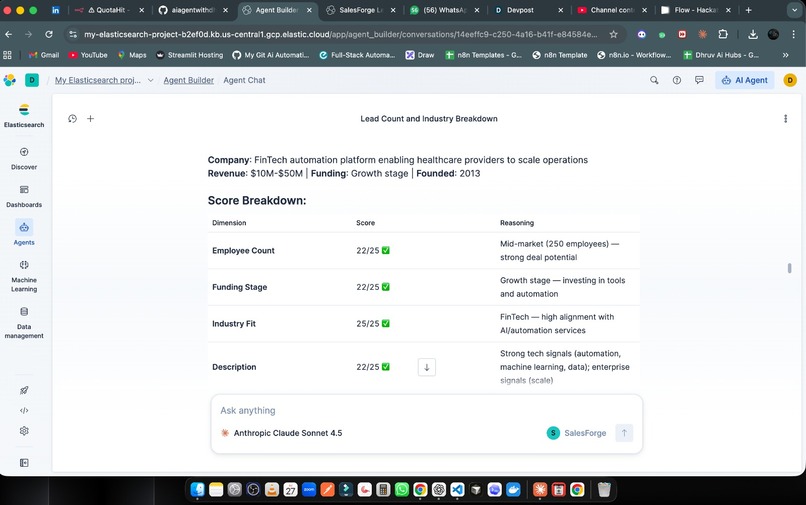
Task: Open the help icon in header
Action: click(677, 80)
